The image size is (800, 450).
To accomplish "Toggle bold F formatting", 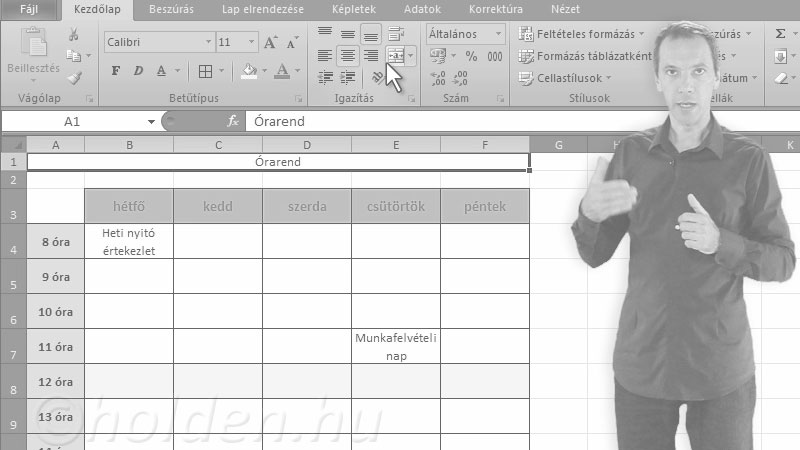I will tap(116, 71).
